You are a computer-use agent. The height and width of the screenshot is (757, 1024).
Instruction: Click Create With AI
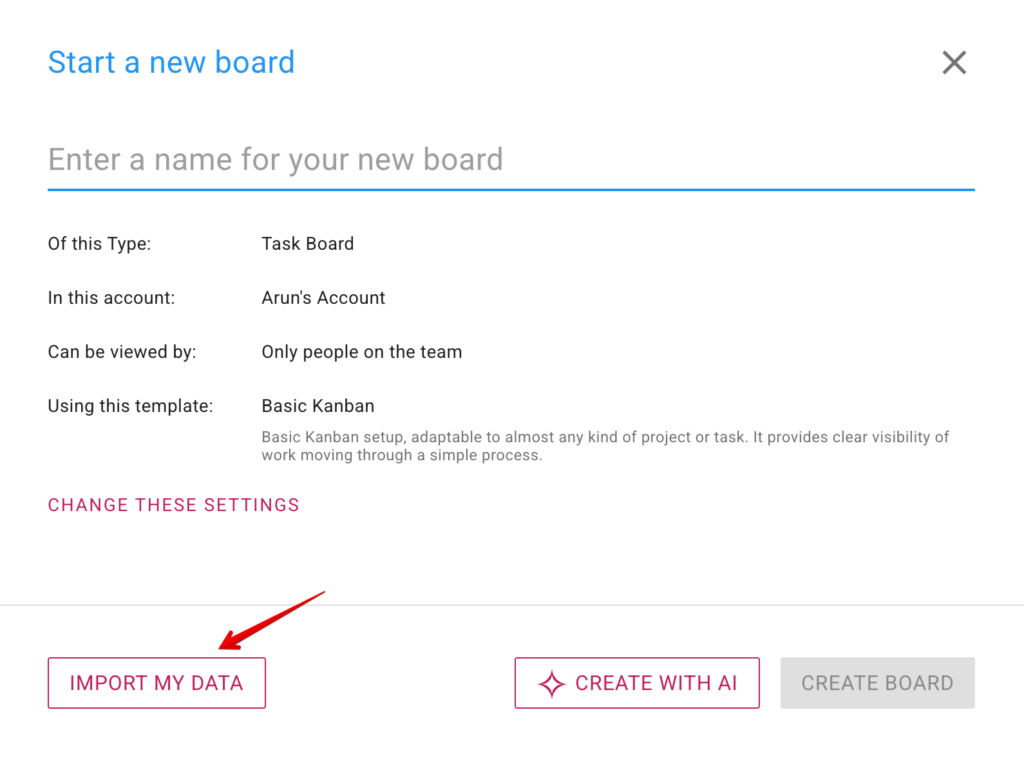(x=637, y=683)
